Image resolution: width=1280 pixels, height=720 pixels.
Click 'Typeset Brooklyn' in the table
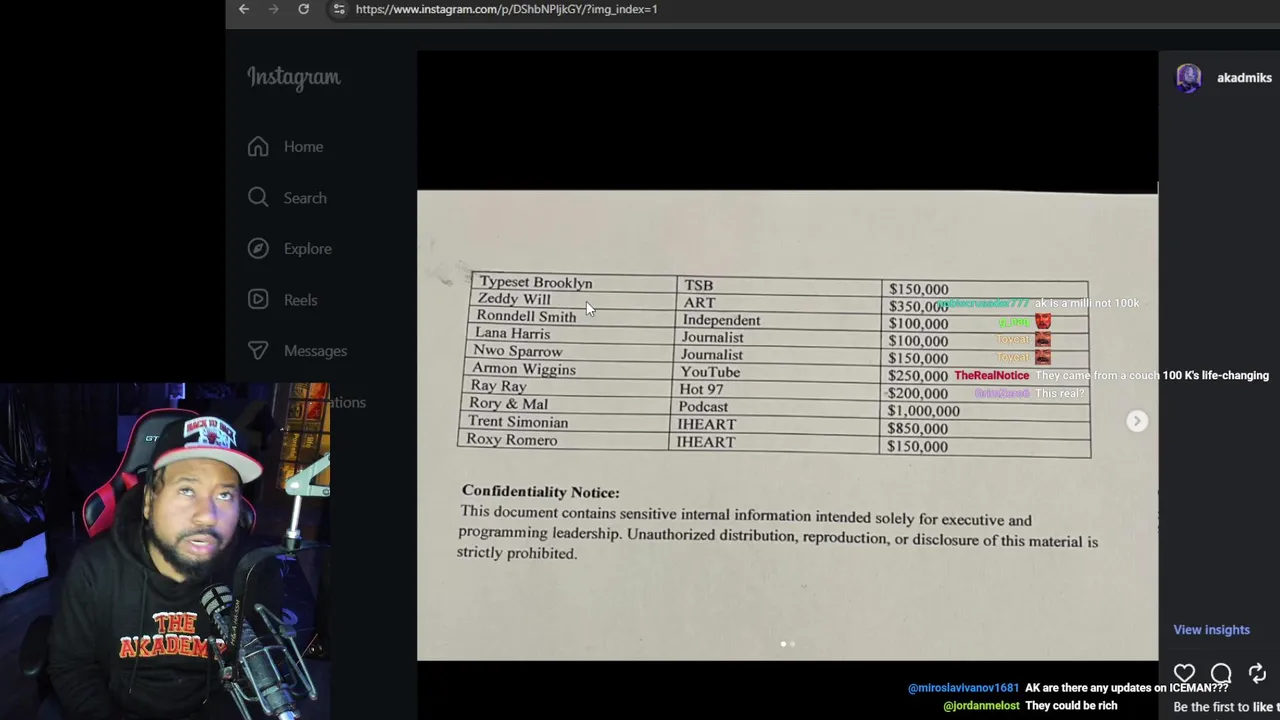coord(535,283)
